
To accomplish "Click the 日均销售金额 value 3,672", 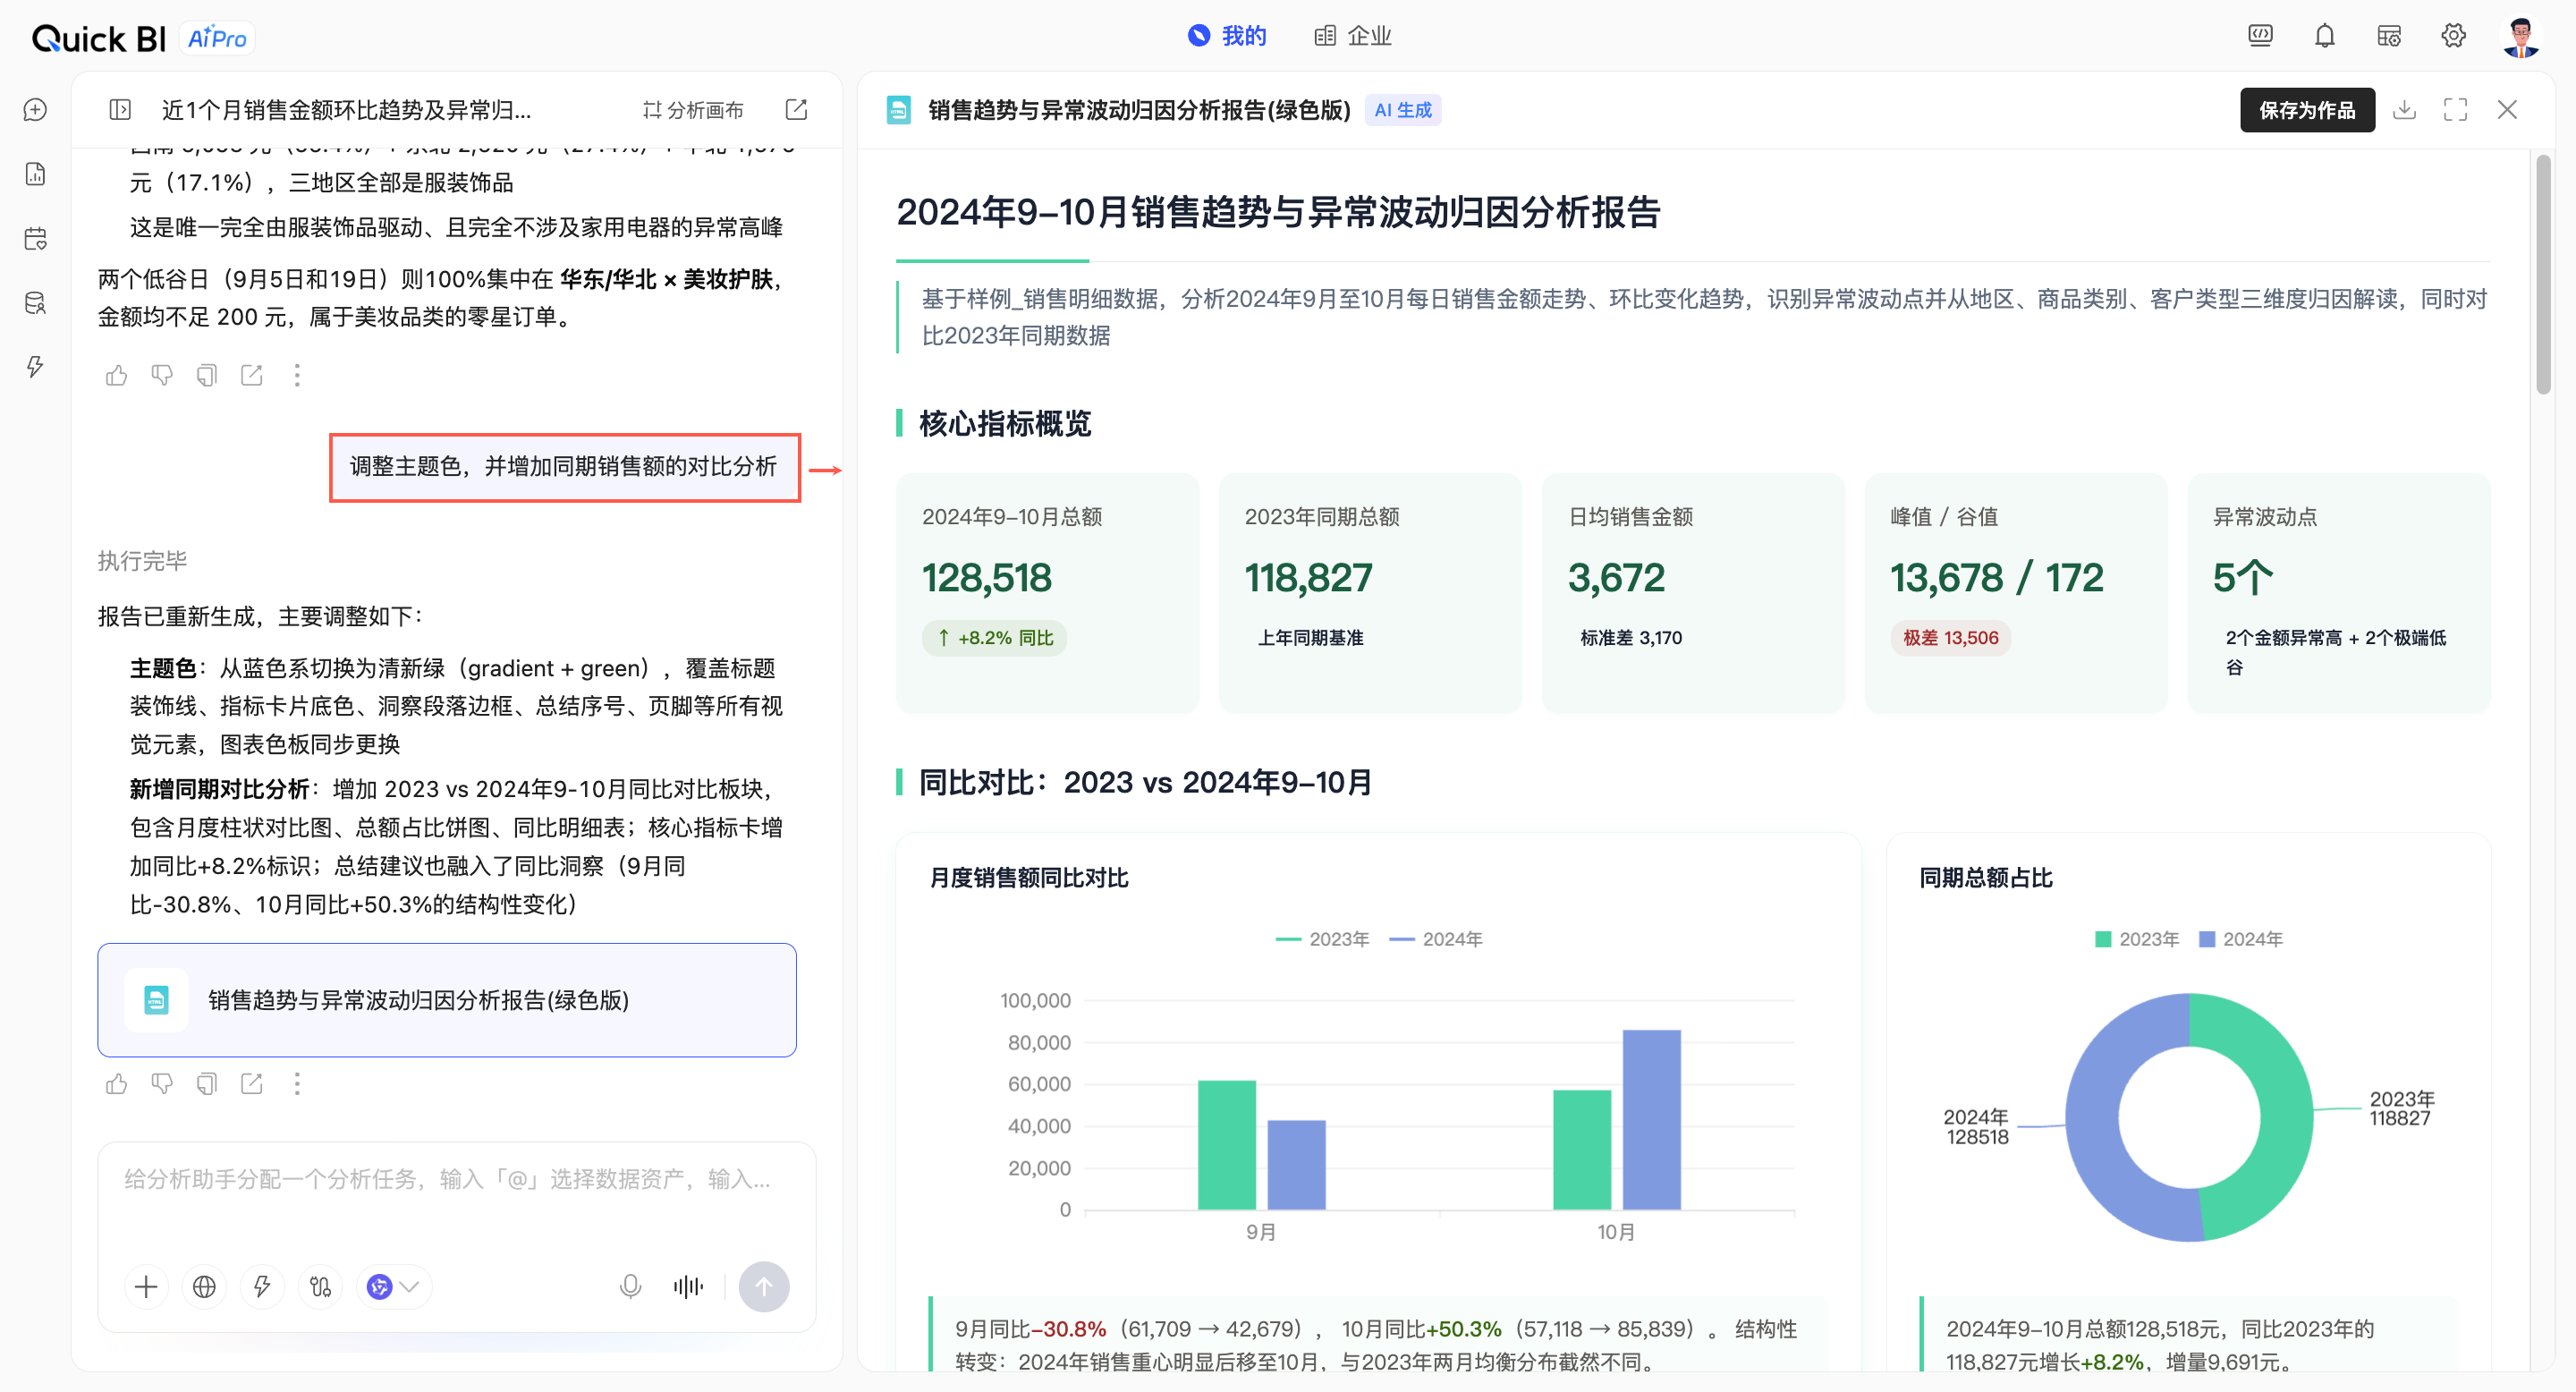I will (x=1616, y=577).
